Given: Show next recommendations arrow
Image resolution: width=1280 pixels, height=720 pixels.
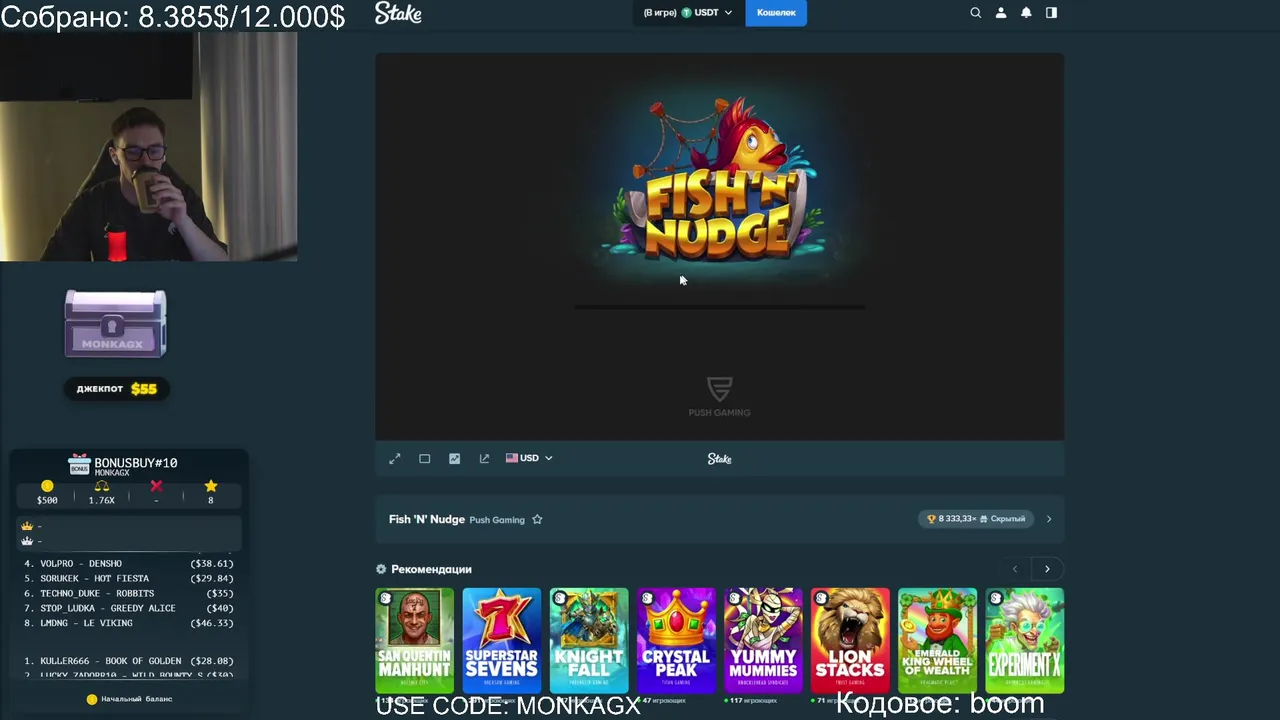Looking at the screenshot, I should pyautogui.click(x=1047, y=569).
